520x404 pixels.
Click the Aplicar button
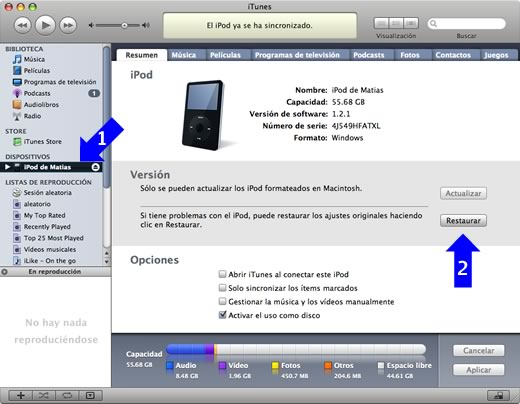479,370
